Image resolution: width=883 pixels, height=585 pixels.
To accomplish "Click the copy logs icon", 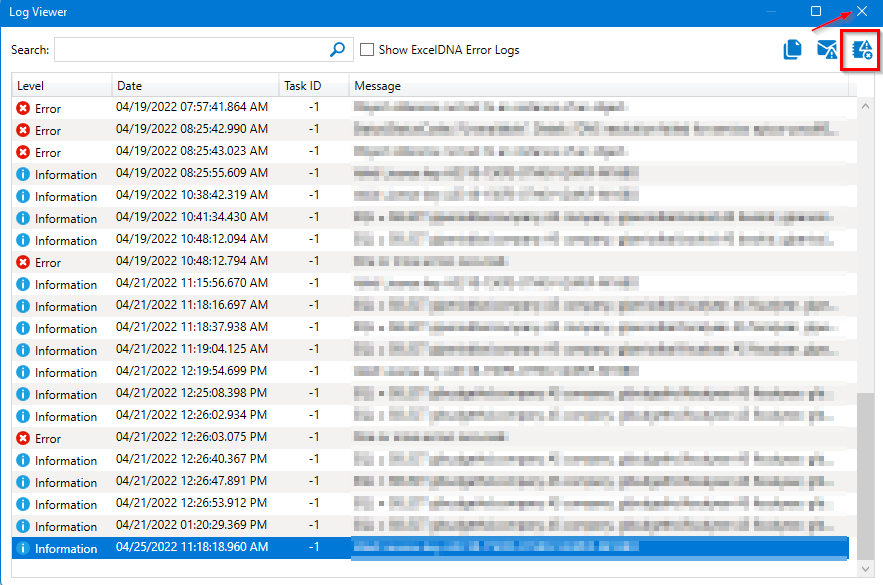I will [x=792, y=50].
